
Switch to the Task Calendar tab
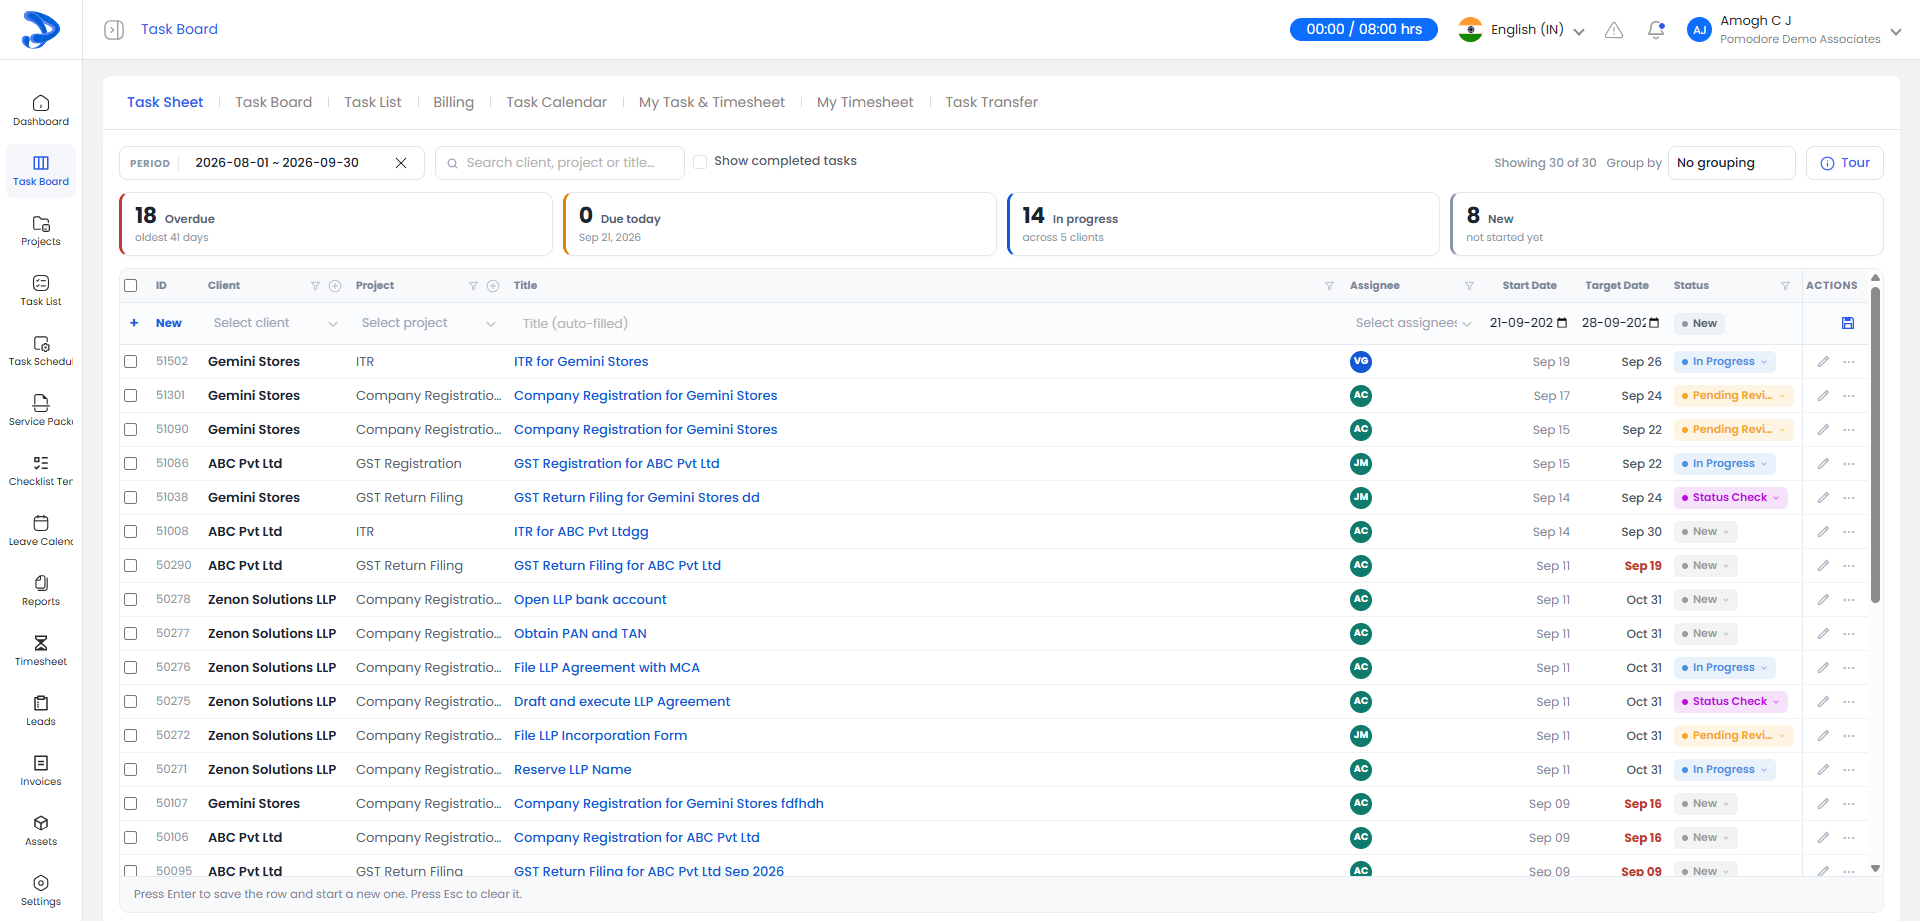[557, 102]
